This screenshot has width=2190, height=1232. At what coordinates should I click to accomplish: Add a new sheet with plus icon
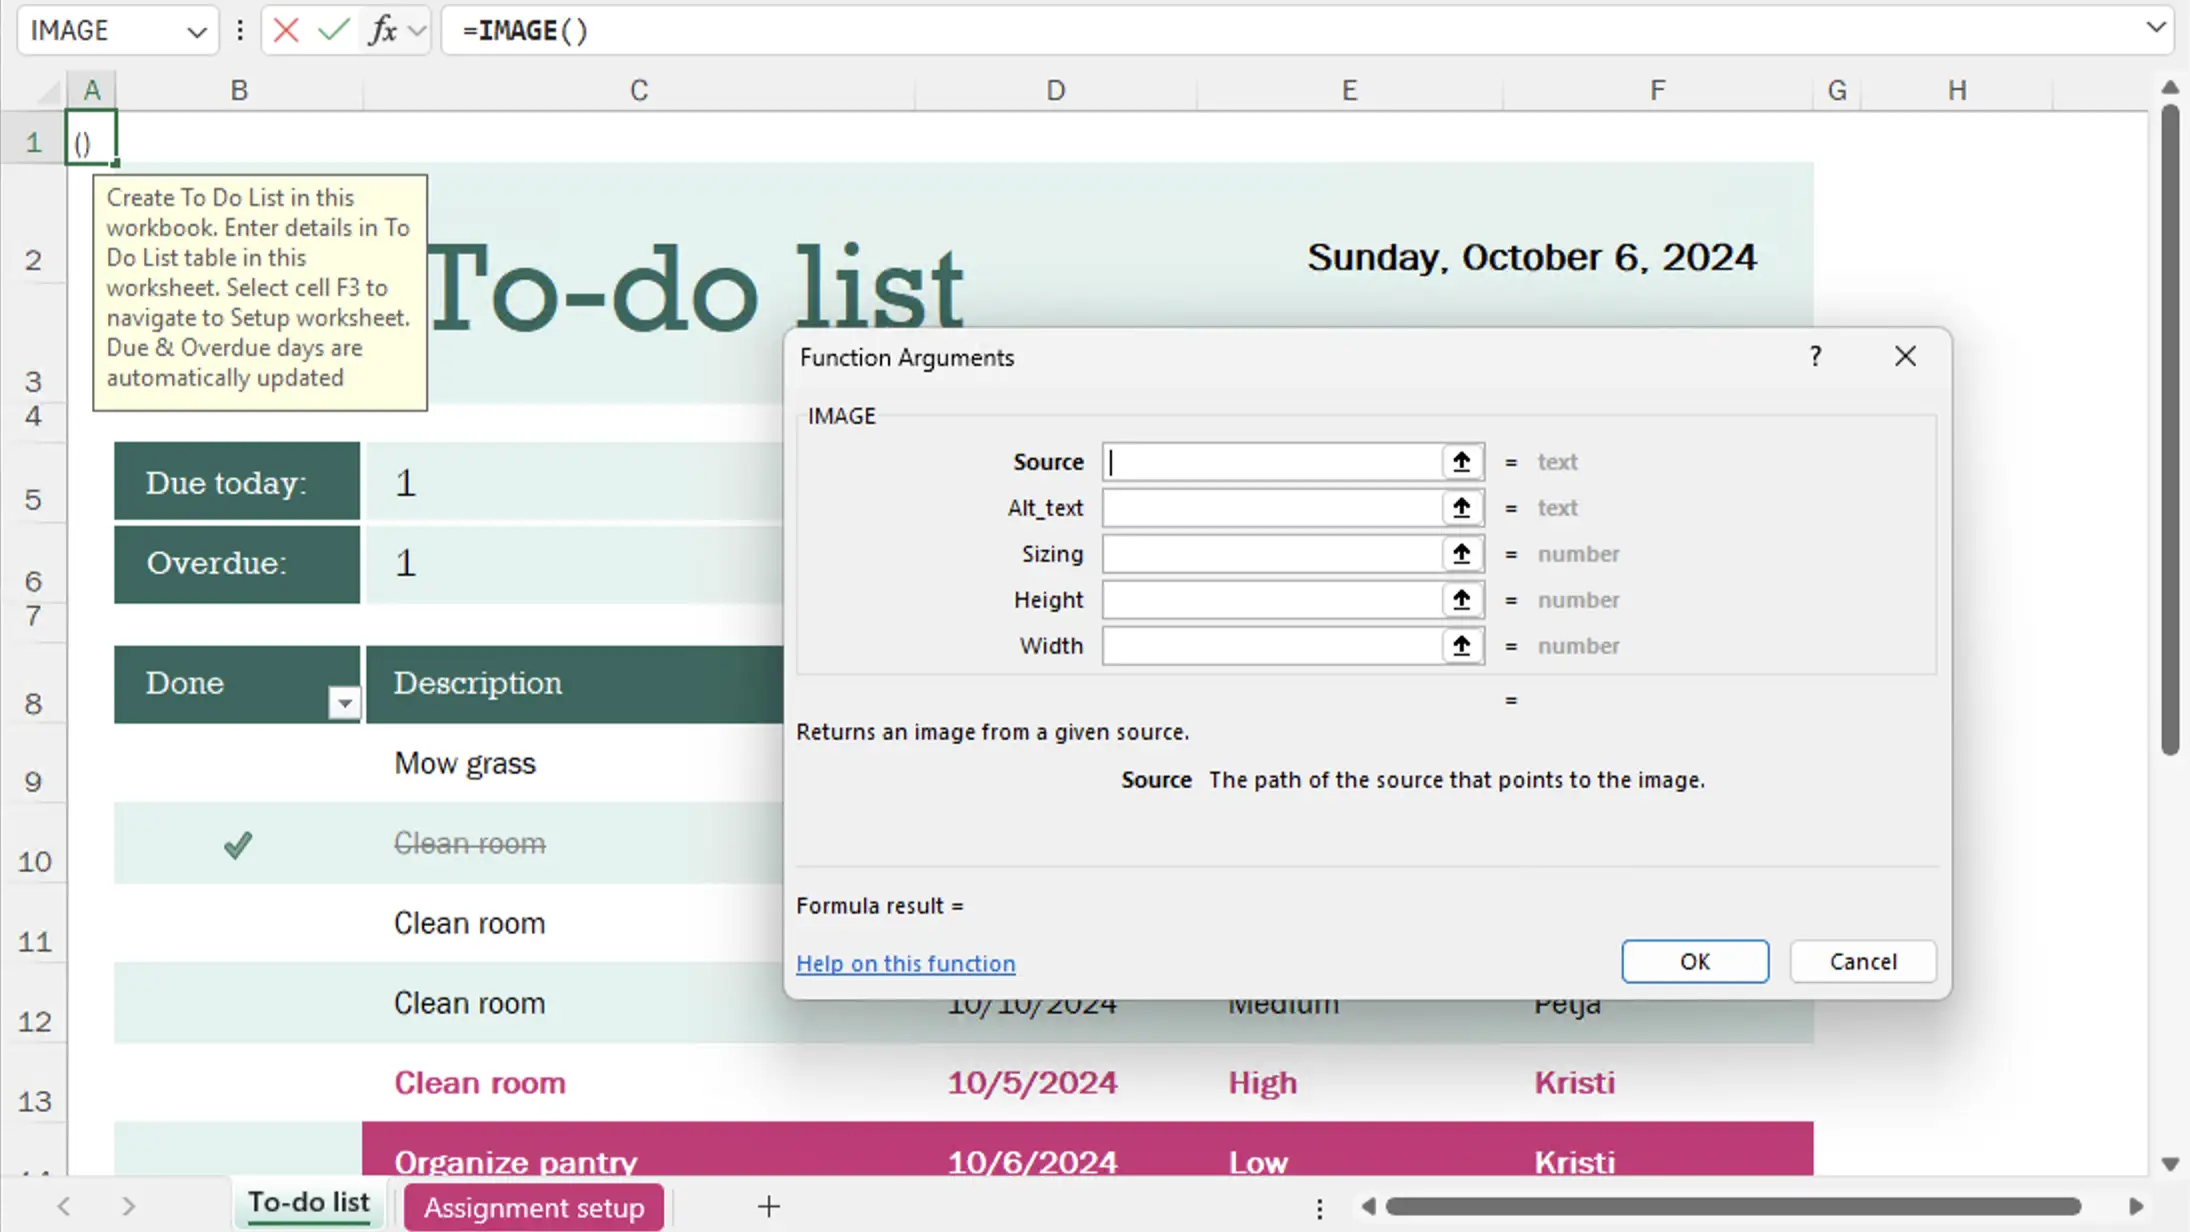click(x=768, y=1206)
